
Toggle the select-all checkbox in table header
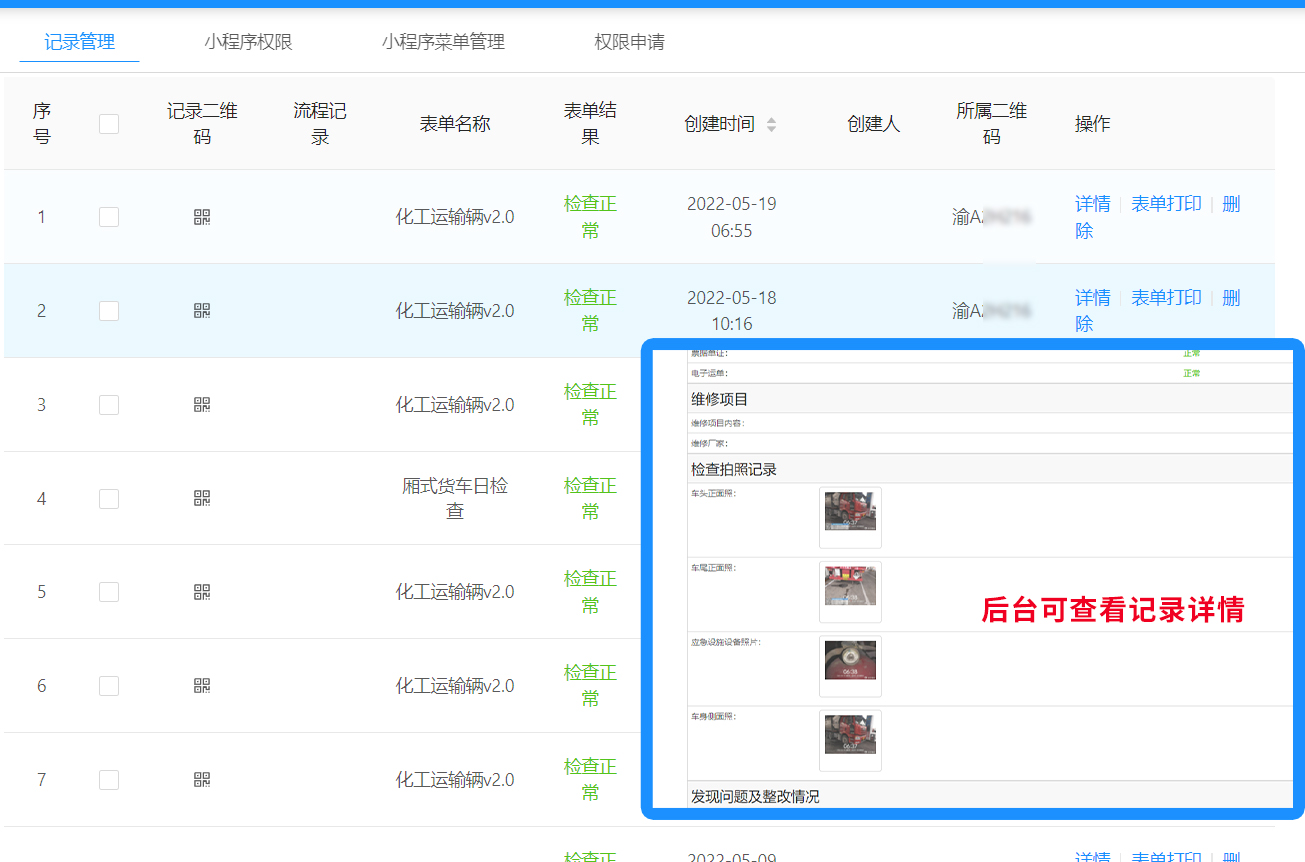(109, 124)
